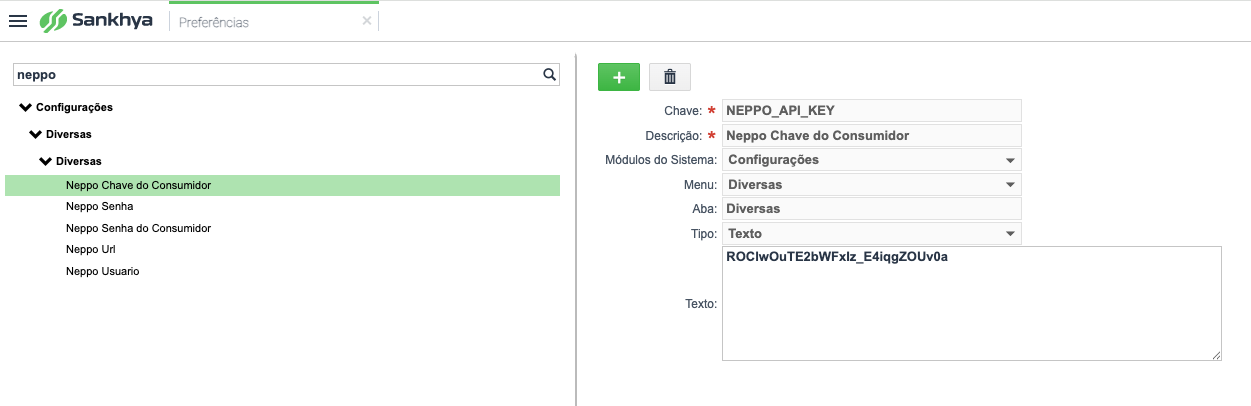This screenshot has width=1251, height=406.
Task: Click inside the Texto text area
Action: click(972, 303)
